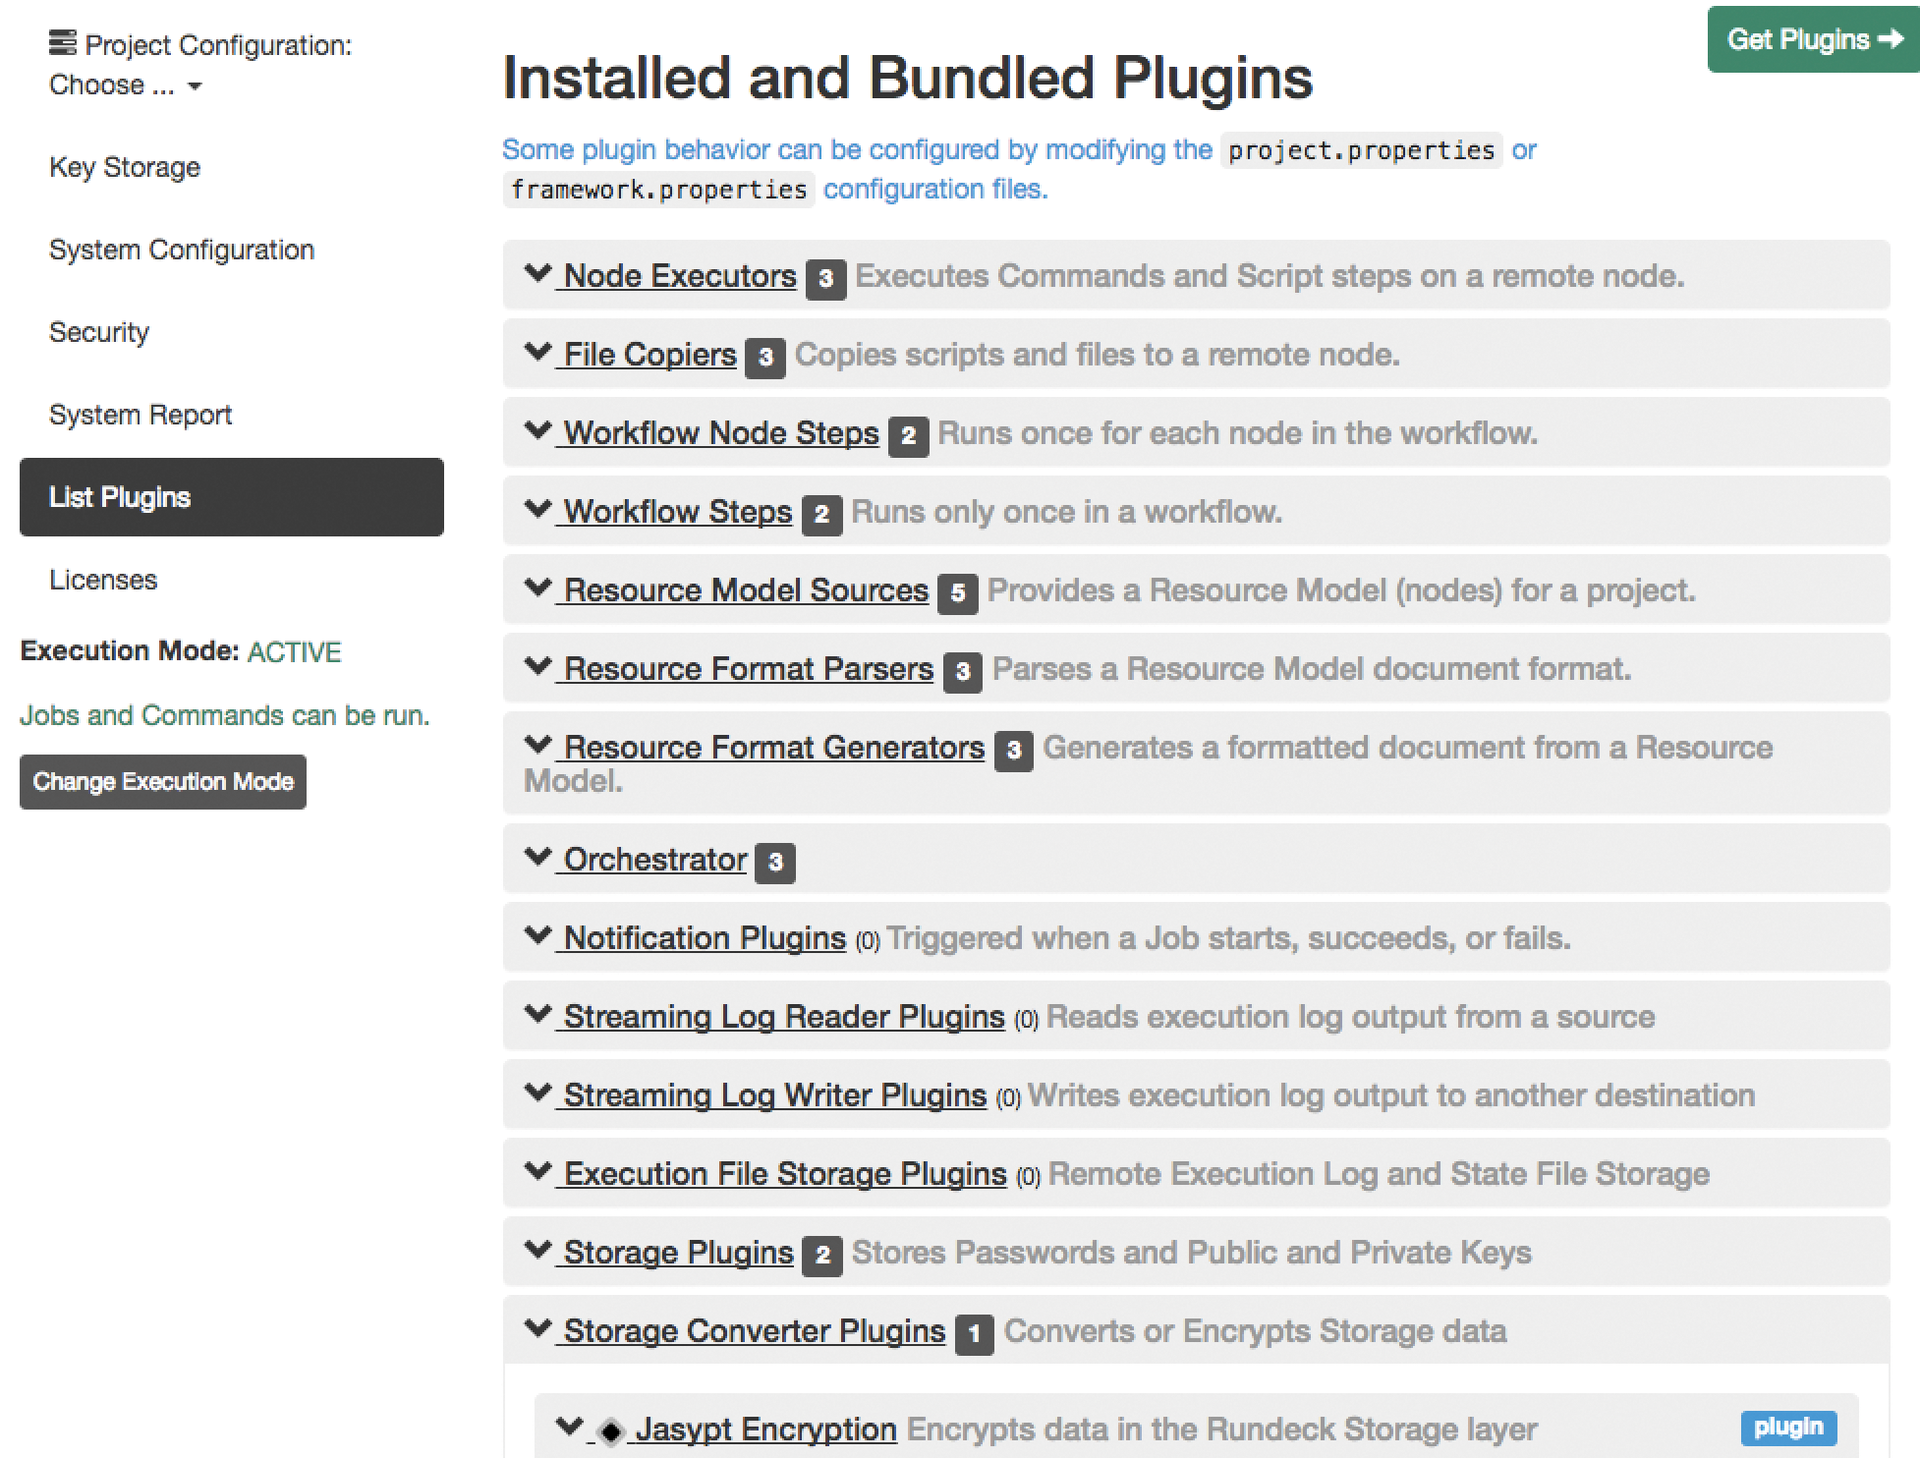The width and height of the screenshot is (1920, 1458).
Task: Click the Change Execution Mode button
Action: coord(163,781)
